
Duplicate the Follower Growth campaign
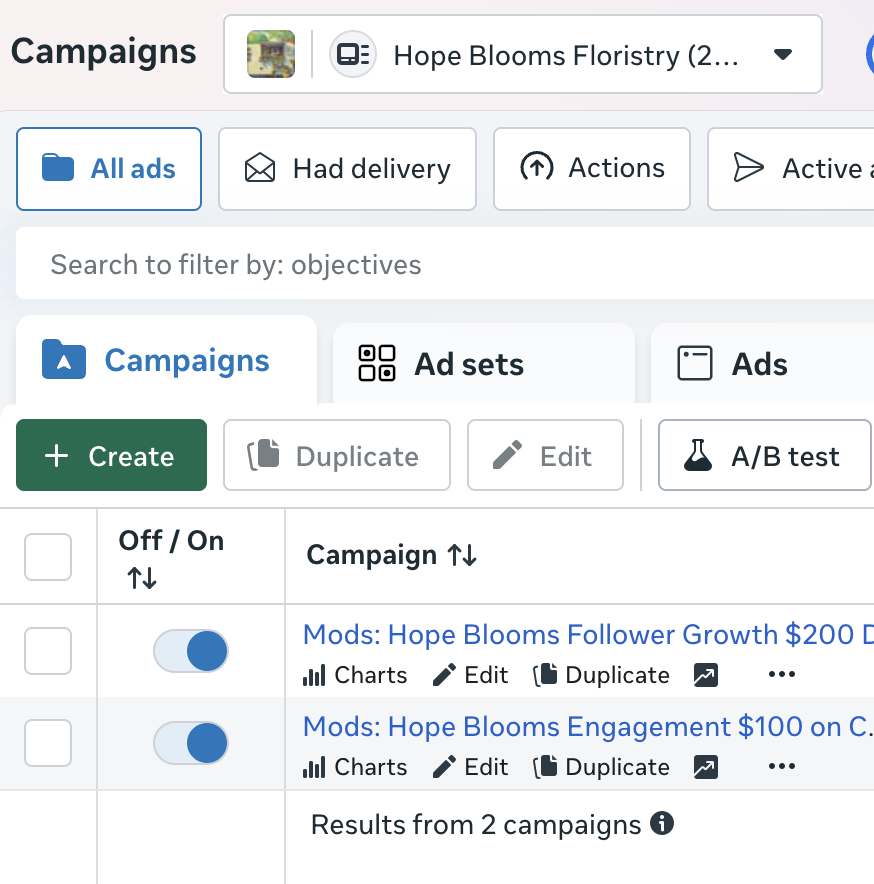[602, 675]
